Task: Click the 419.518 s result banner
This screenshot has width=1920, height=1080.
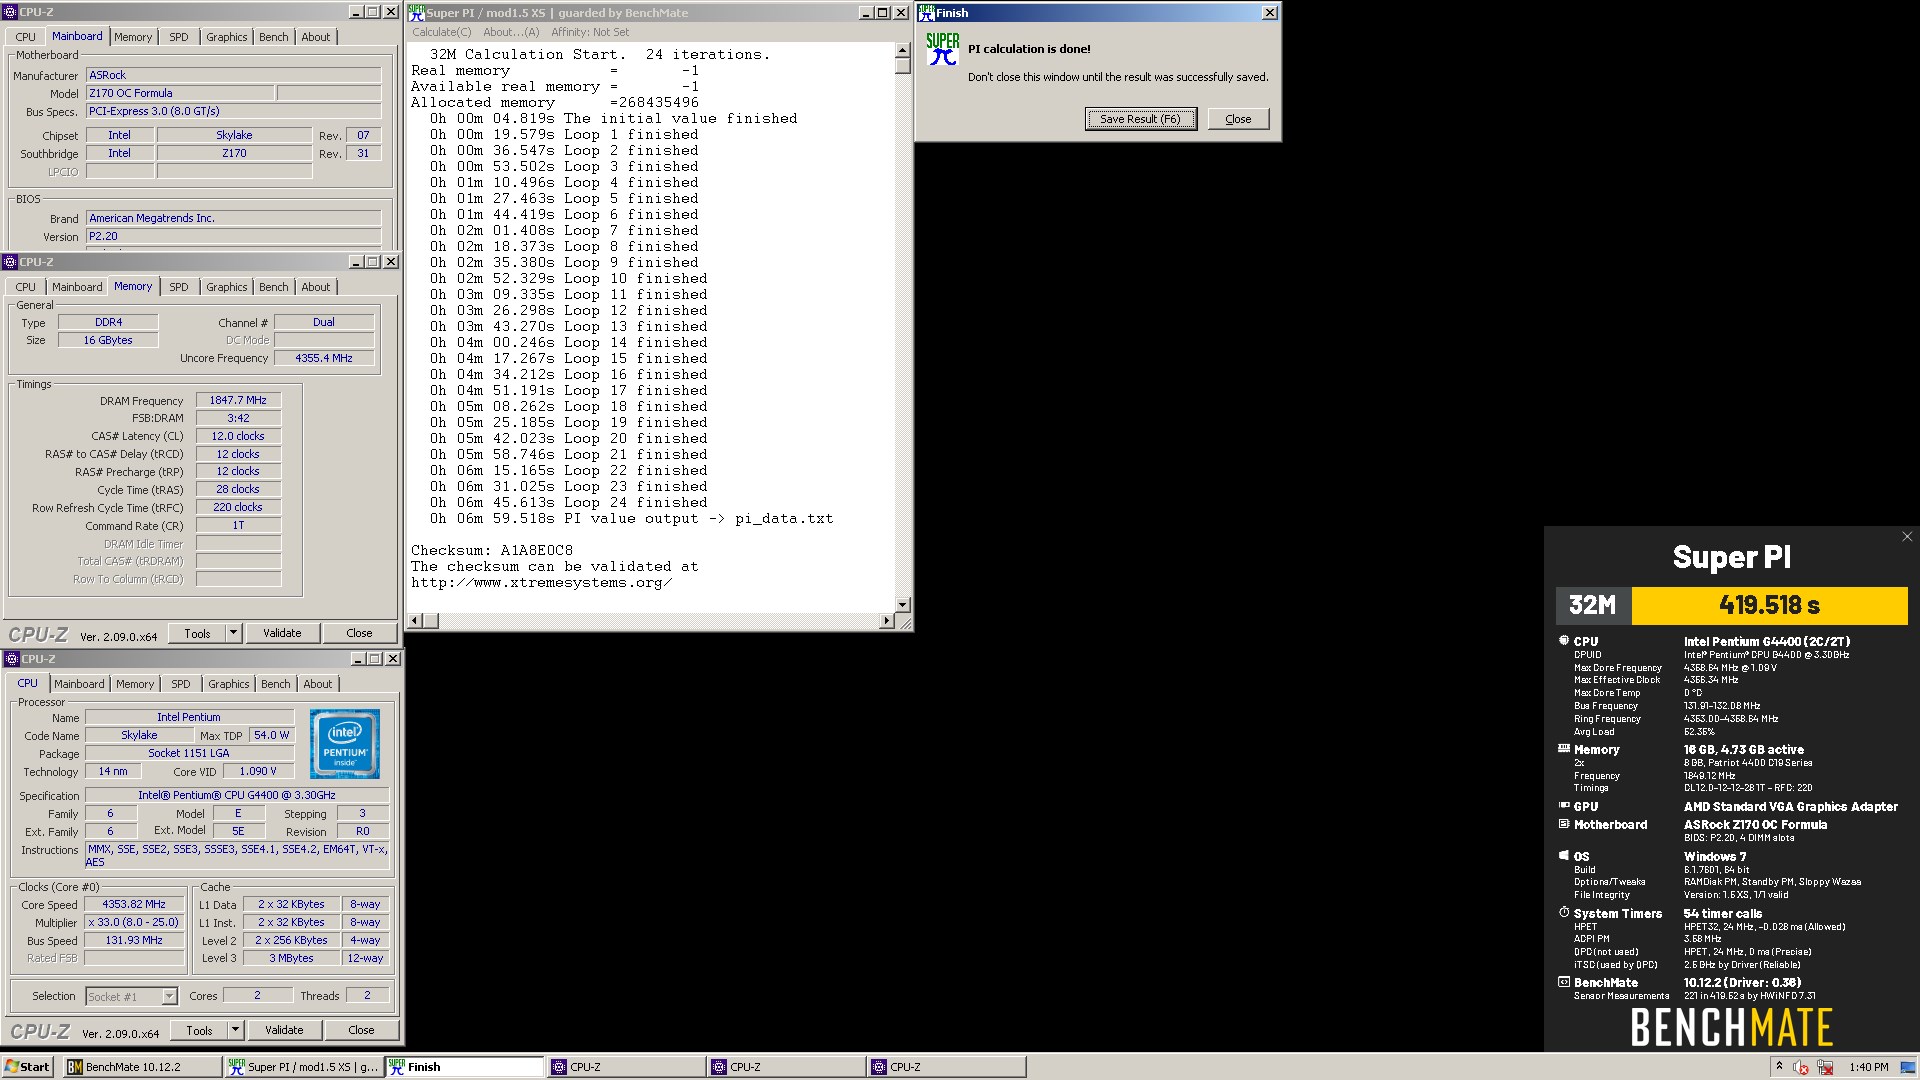Action: [1769, 605]
